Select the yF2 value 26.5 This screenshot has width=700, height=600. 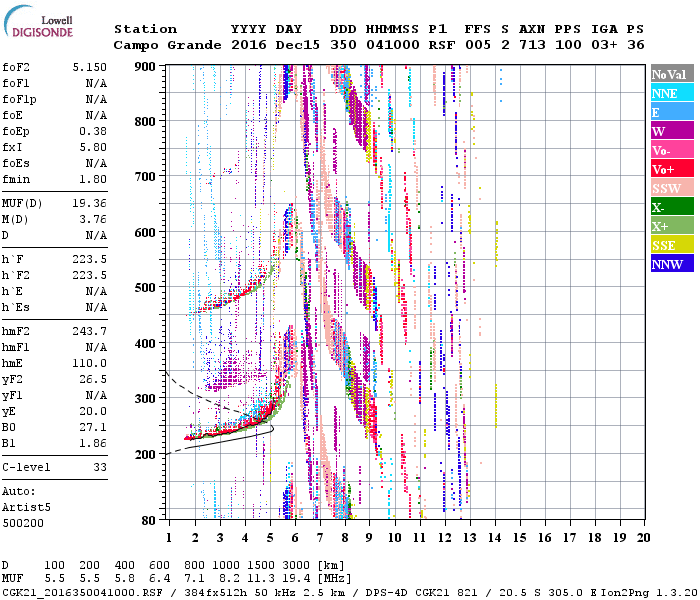[93, 379]
